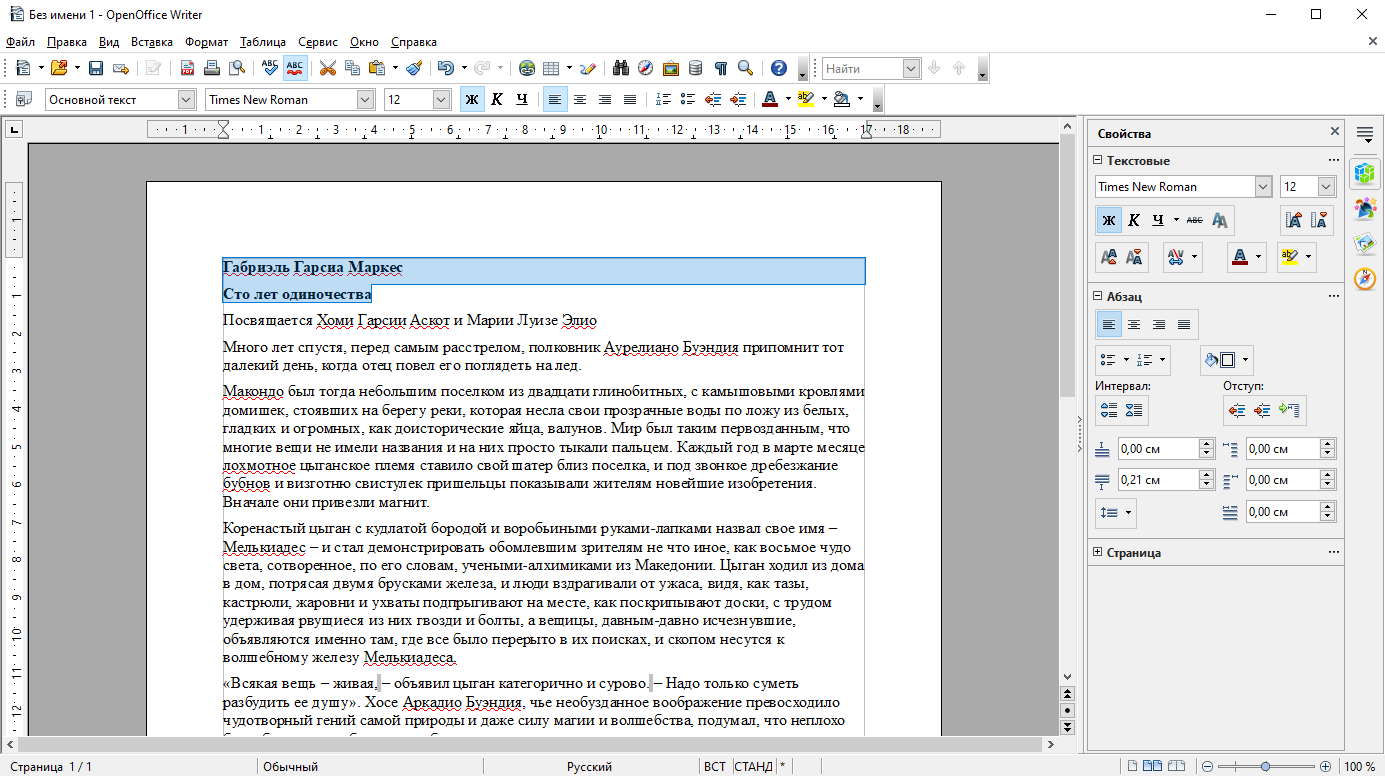The width and height of the screenshot is (1385, 776).
Task: Increase font size in the sidebar
Action: coord(1293,220)
